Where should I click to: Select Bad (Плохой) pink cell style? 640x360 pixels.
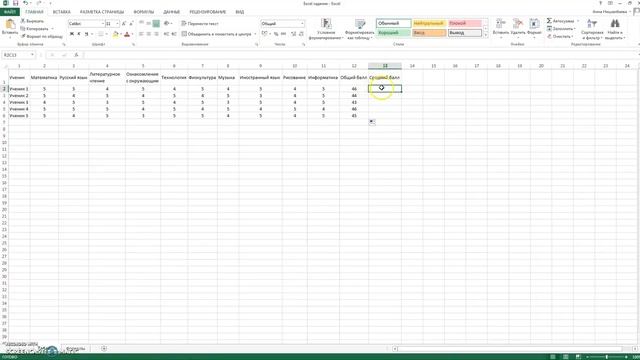tap(465, 24)
